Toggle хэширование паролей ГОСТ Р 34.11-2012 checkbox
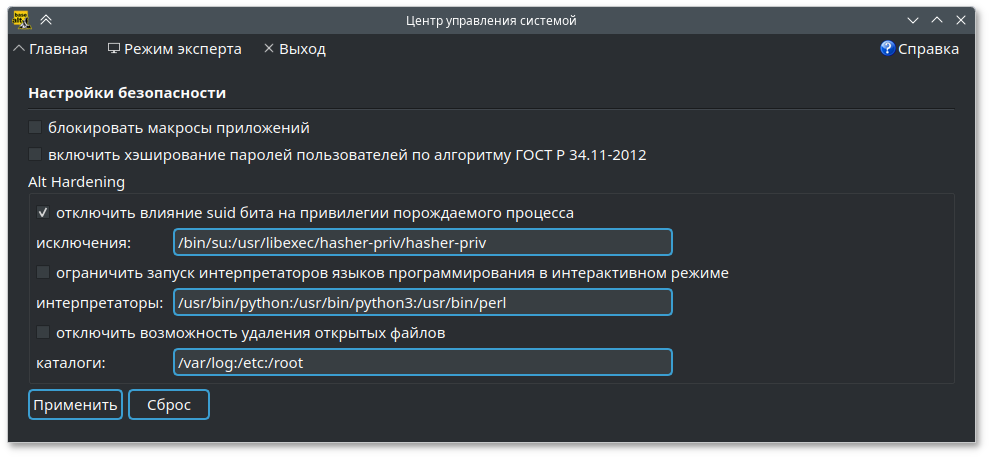This screenshot has width=989, height=457. point(35,155)
